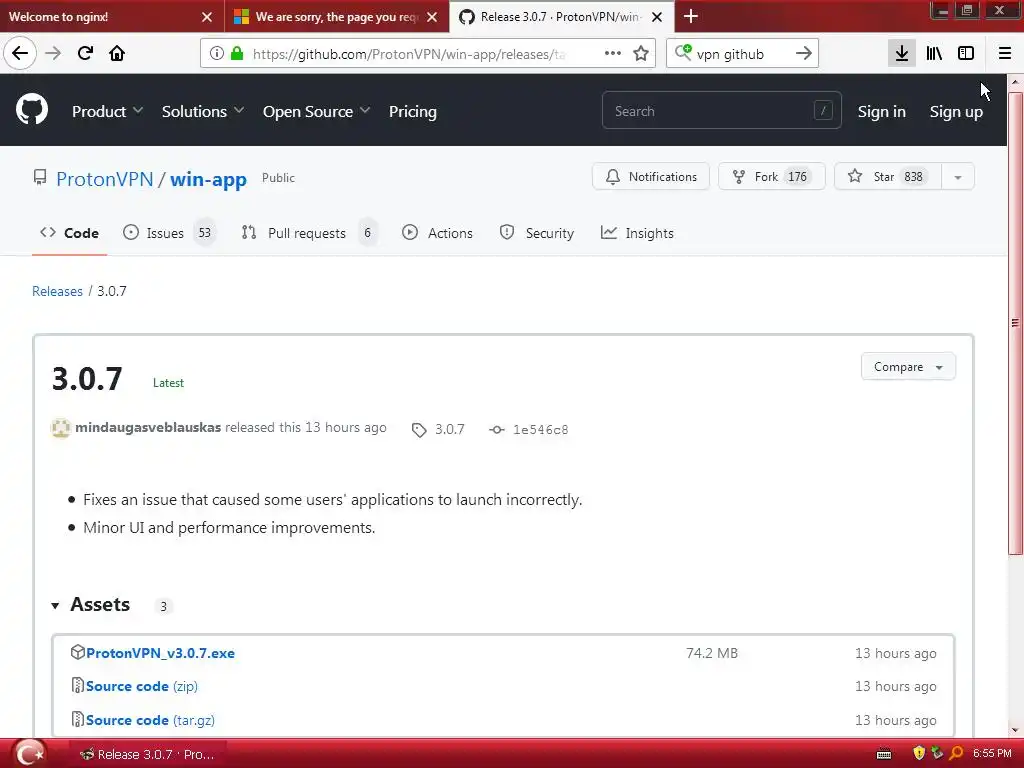The width and height of the screenshot is (1024, 768).
Task: Open the ProtonVPN organization link
Action: coord(104,179)
